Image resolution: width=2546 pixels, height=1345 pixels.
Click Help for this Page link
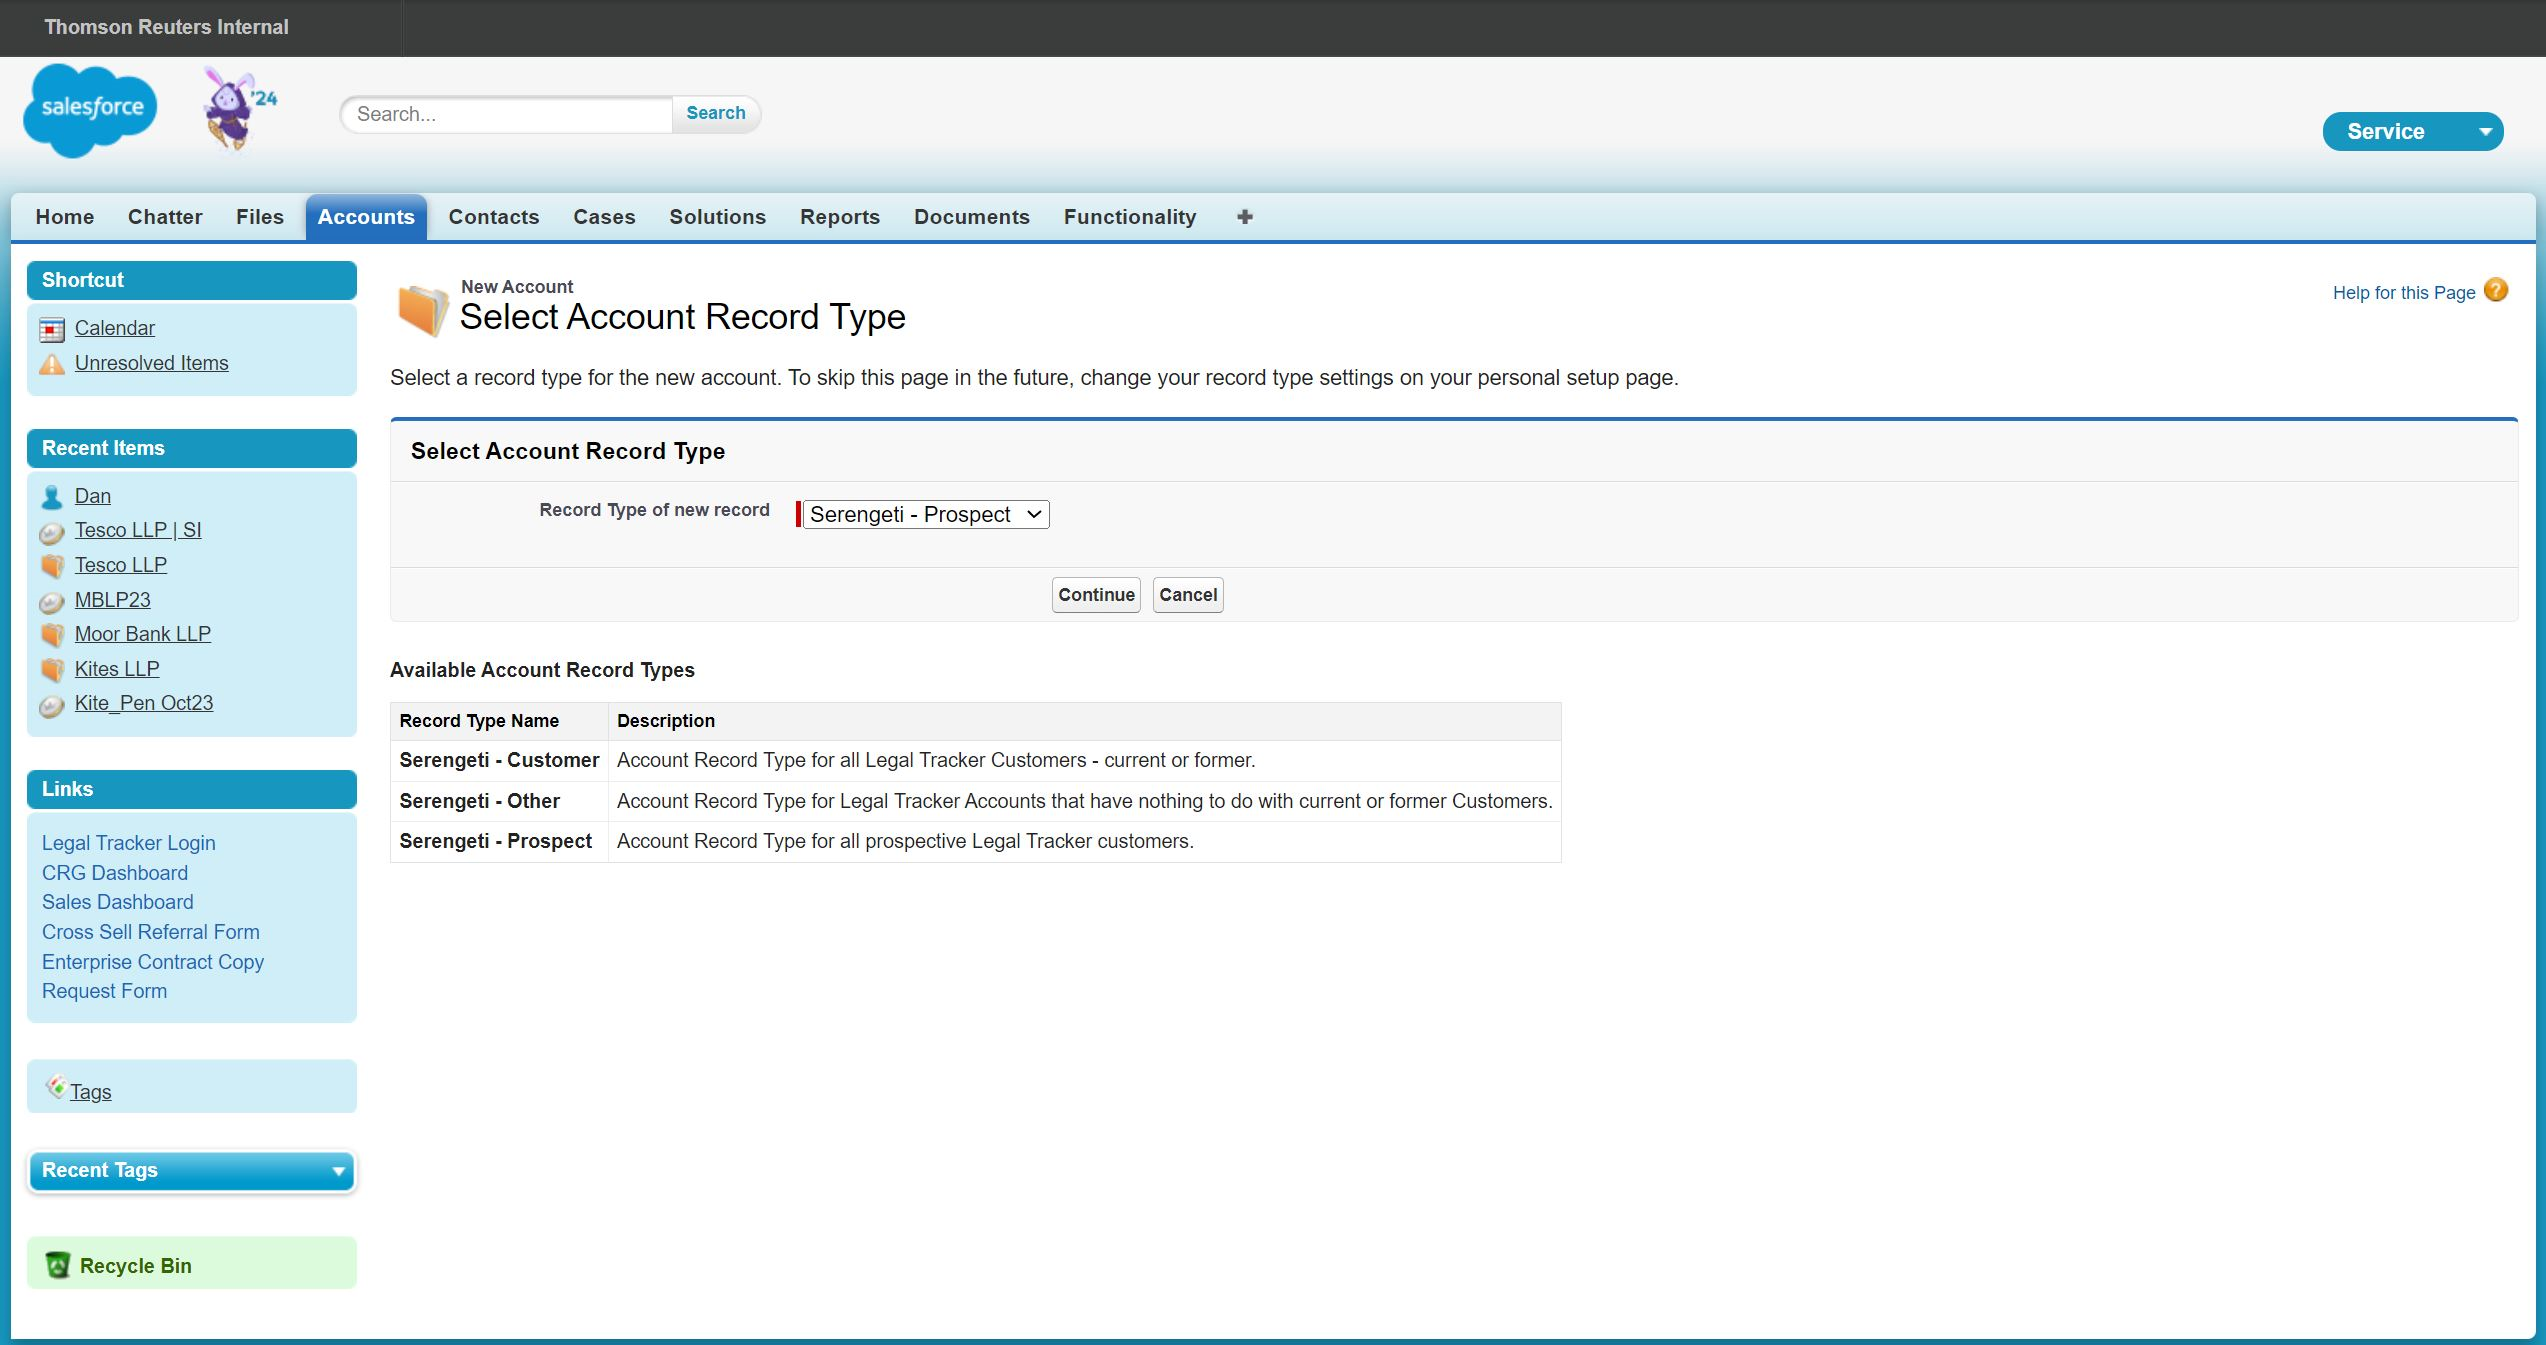coord(2404,293)
